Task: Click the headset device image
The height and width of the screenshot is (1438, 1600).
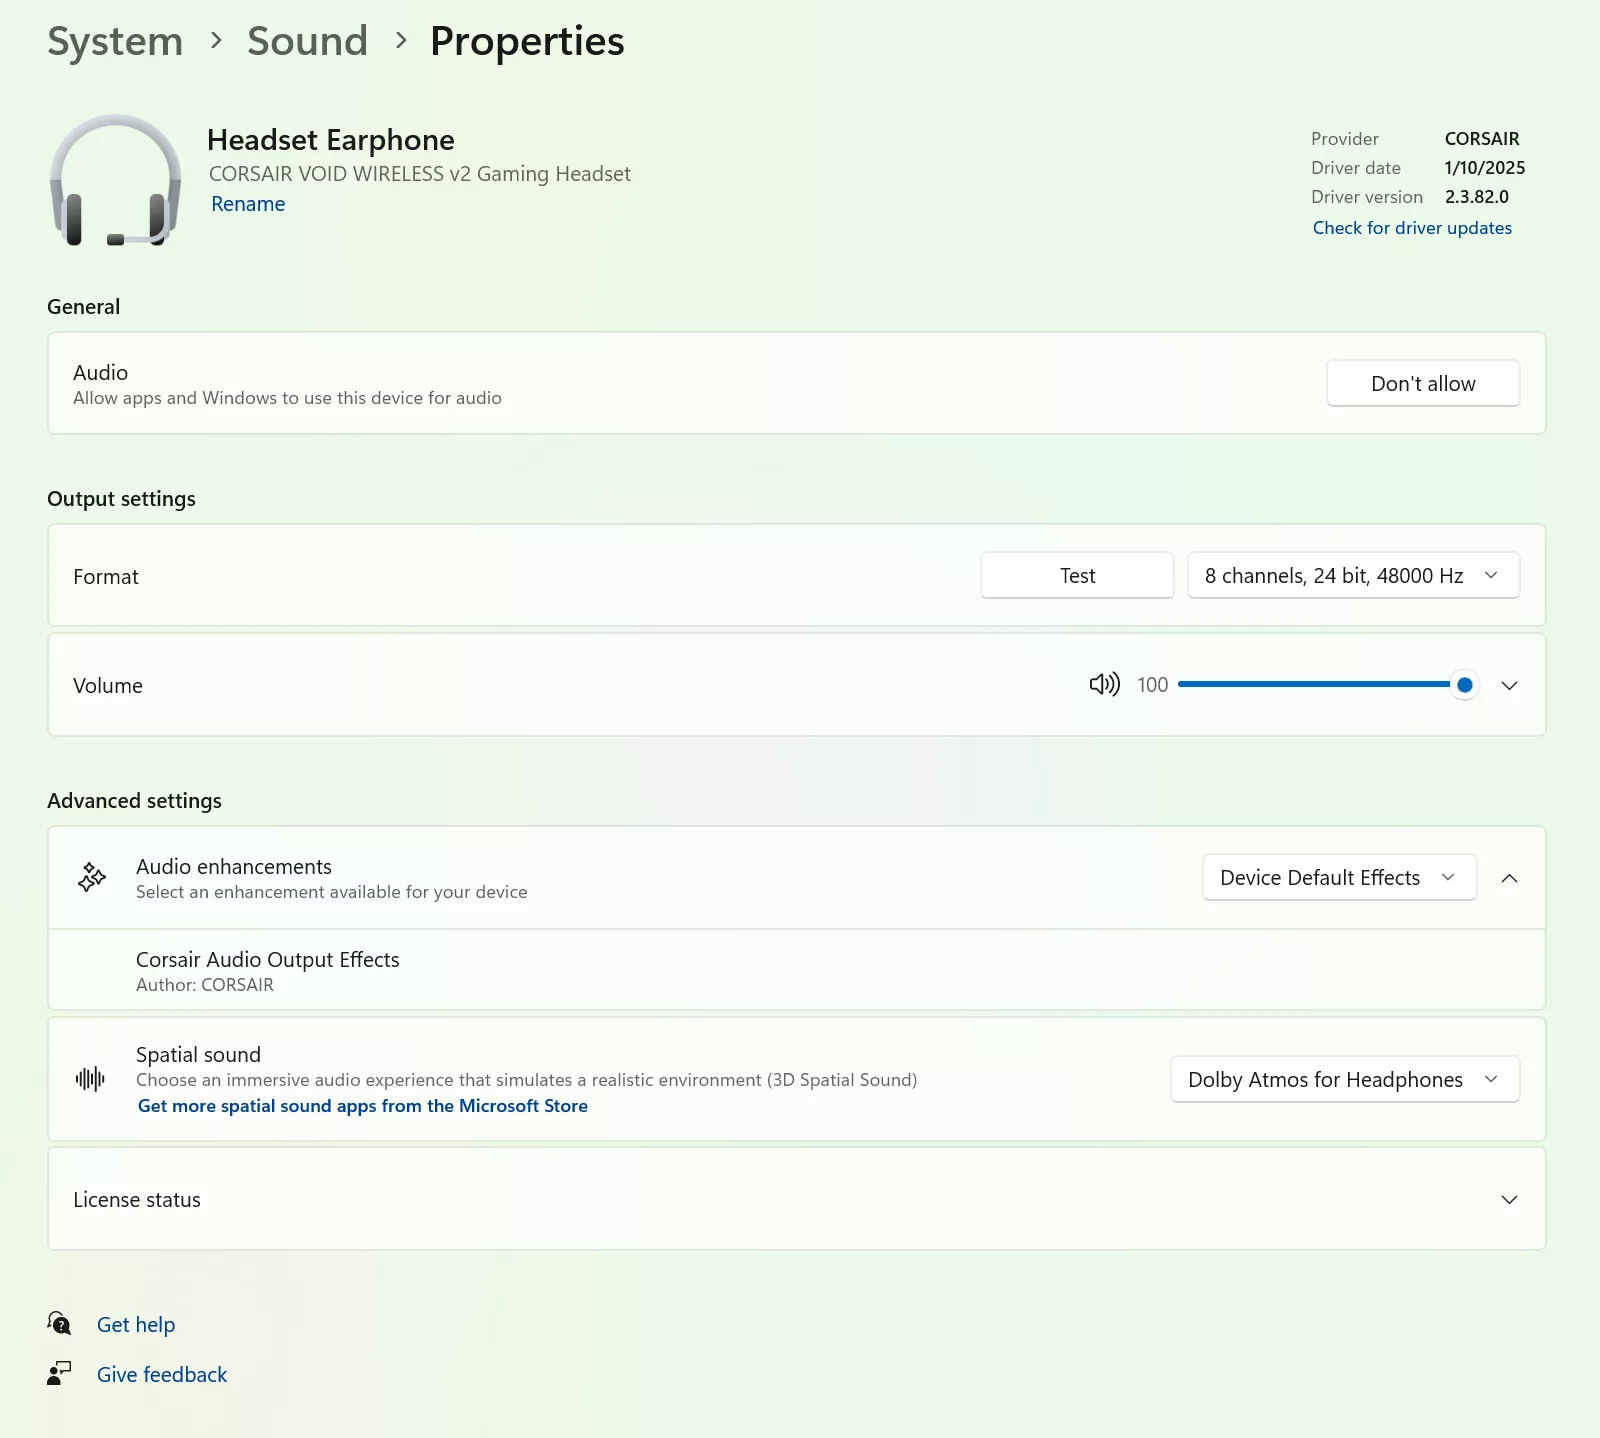Action: pyautogui.click(x=115, y=180)
